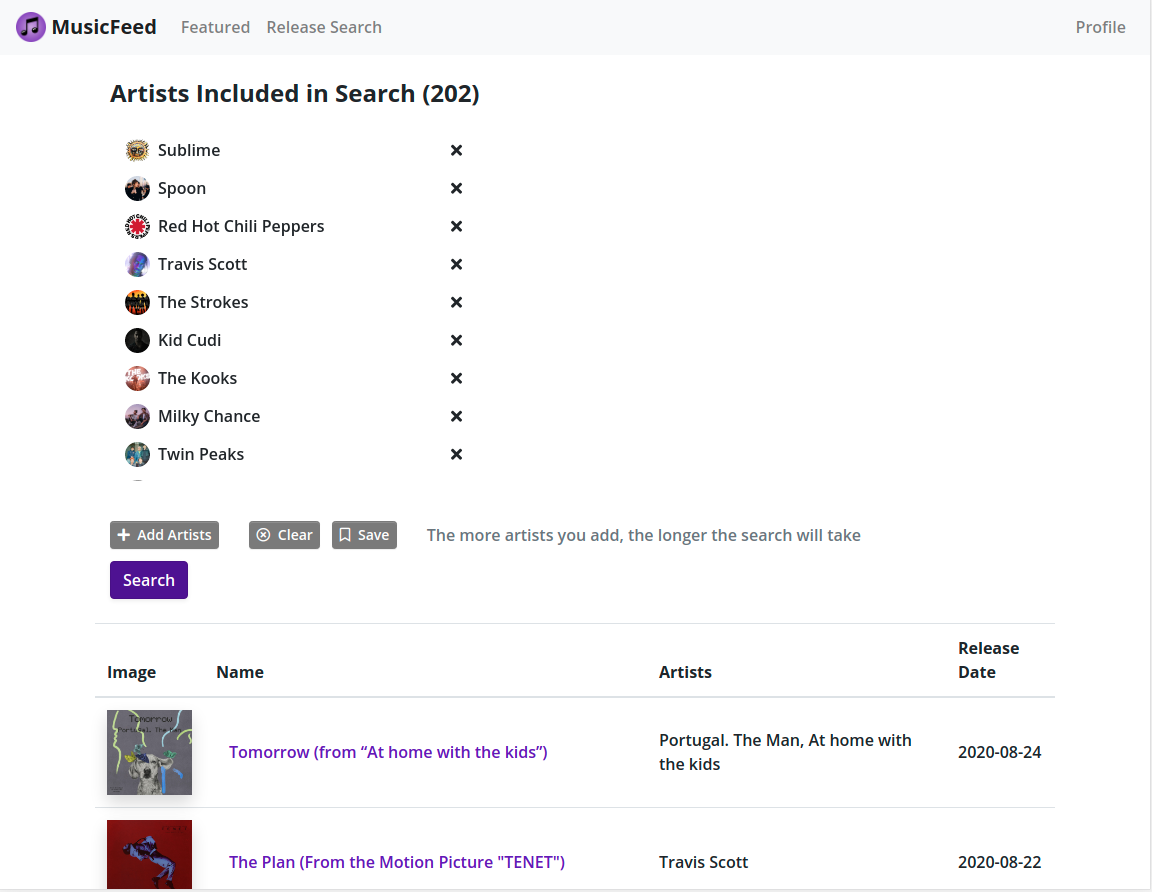Remove Spoon from the artist list
Image resolution: width=1152 pixels, height=892 pixels.
click(x=456, y=188)
